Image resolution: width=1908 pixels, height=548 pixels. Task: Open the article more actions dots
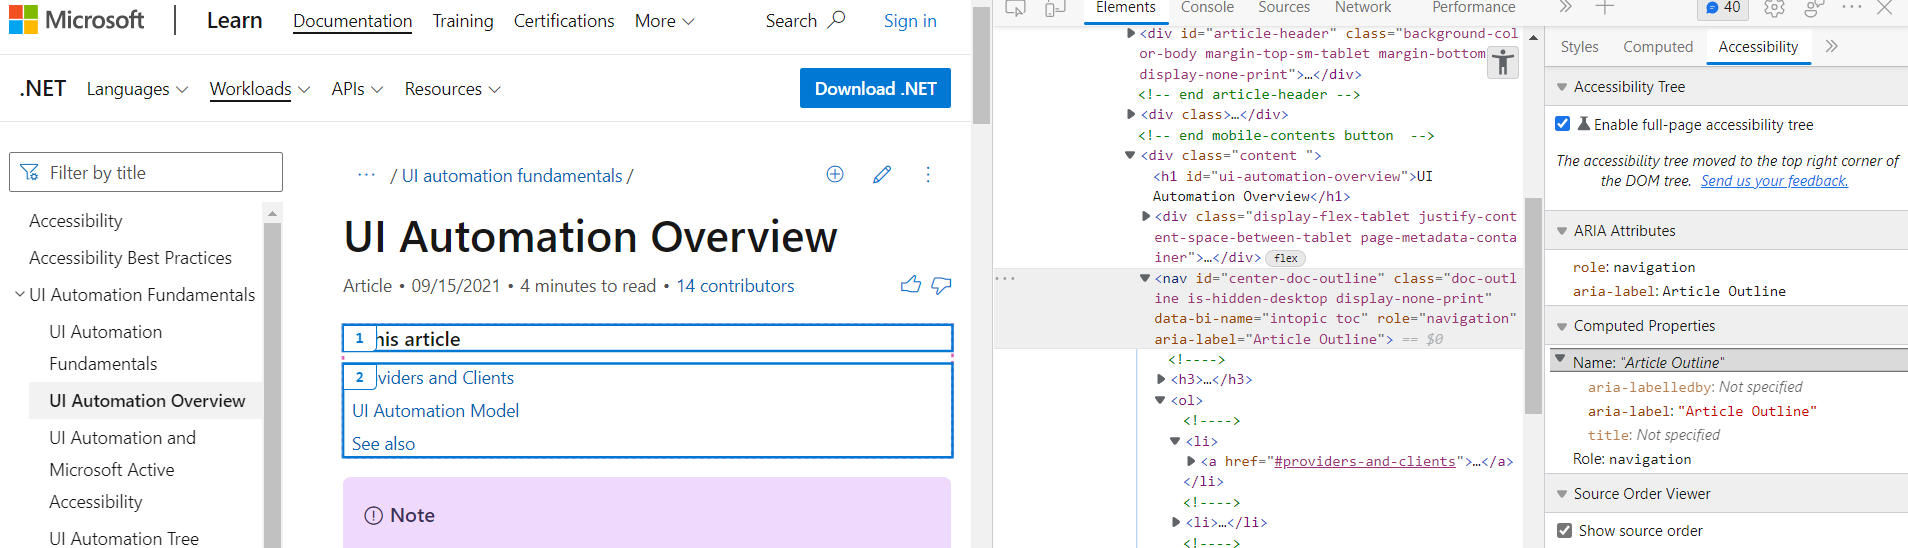point(928,174)
